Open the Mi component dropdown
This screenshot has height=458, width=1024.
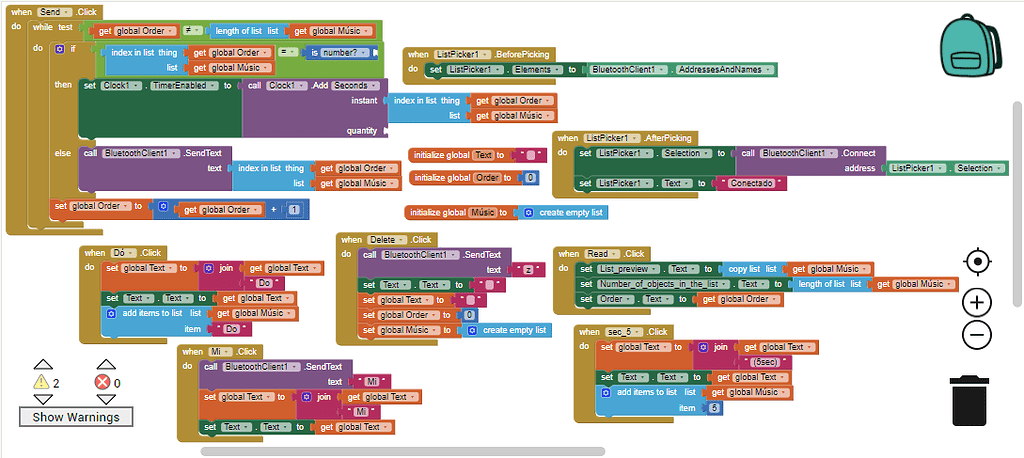click(219, 352)
